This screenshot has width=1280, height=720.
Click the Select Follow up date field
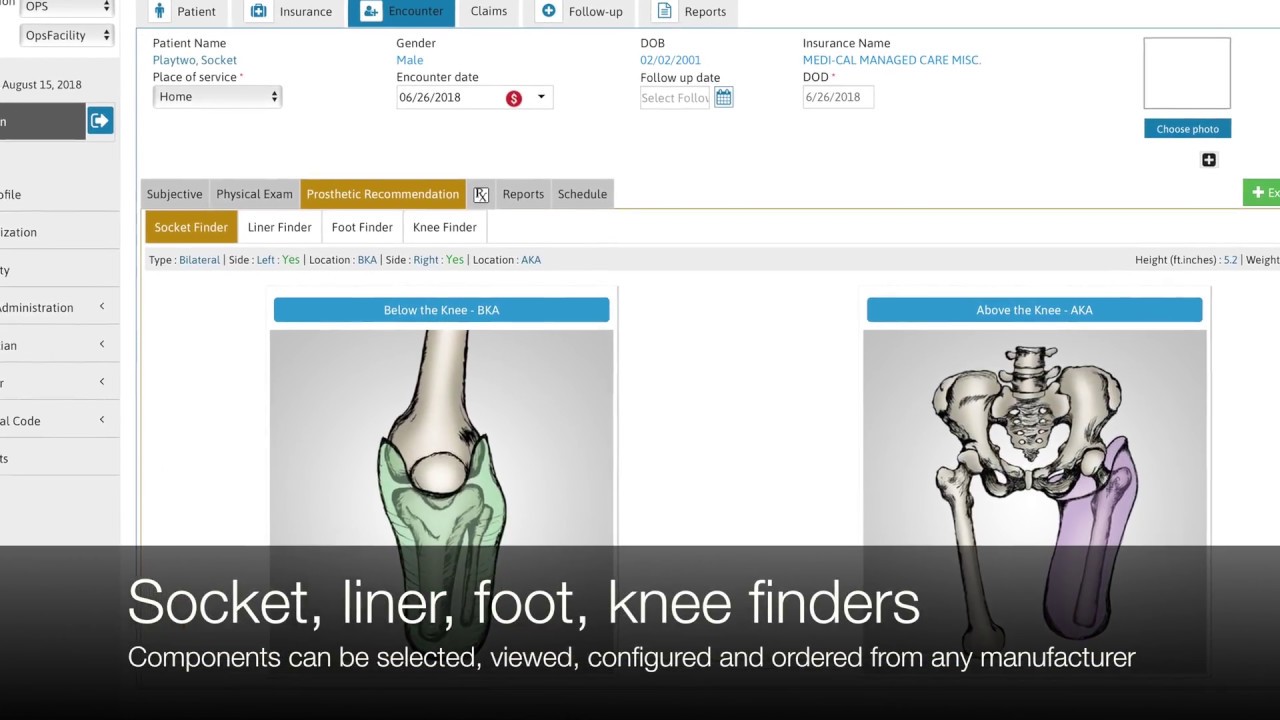pyautogui.click(x=675, y=98)
